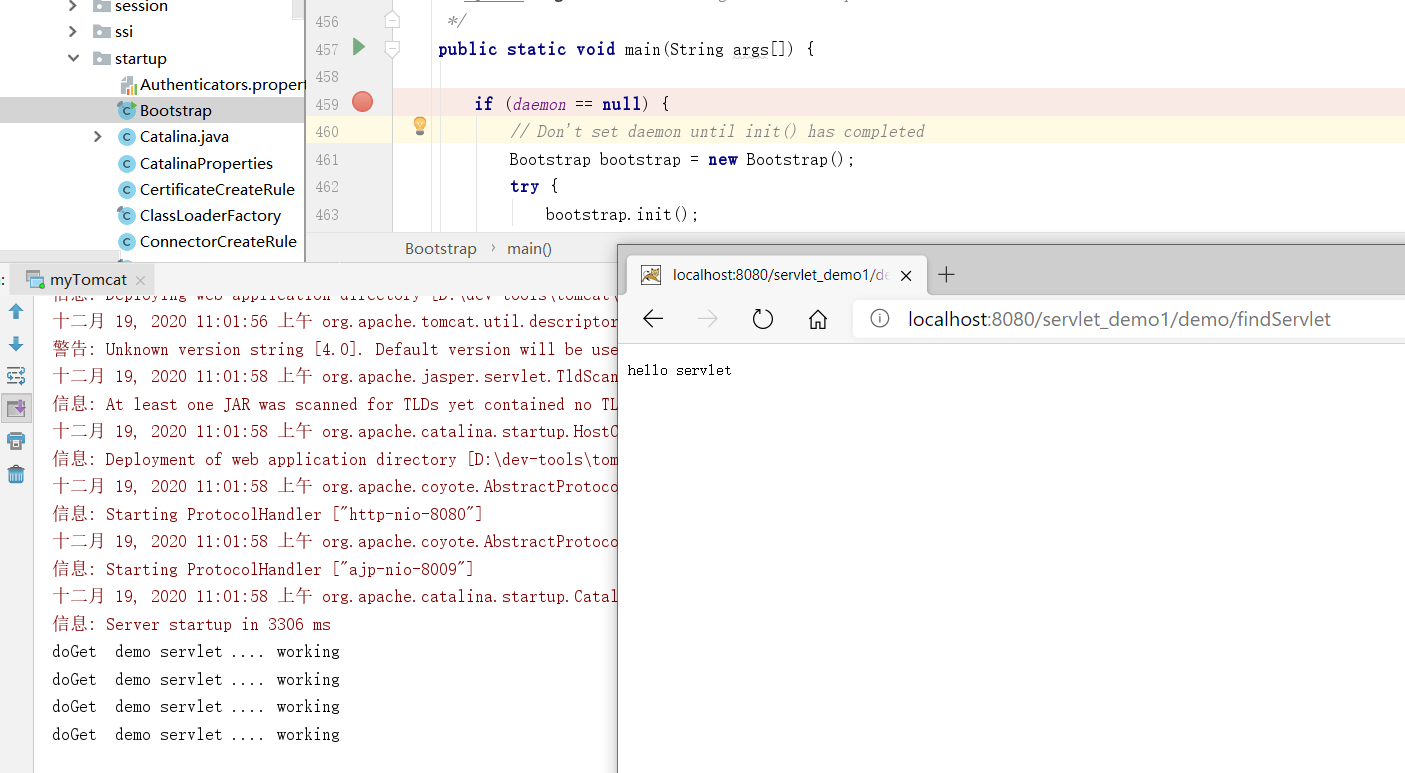The width and height of the screenshot is (1405, 773).
Task: Click the yellow lightbulb intention icon
Action: point(420,126)
